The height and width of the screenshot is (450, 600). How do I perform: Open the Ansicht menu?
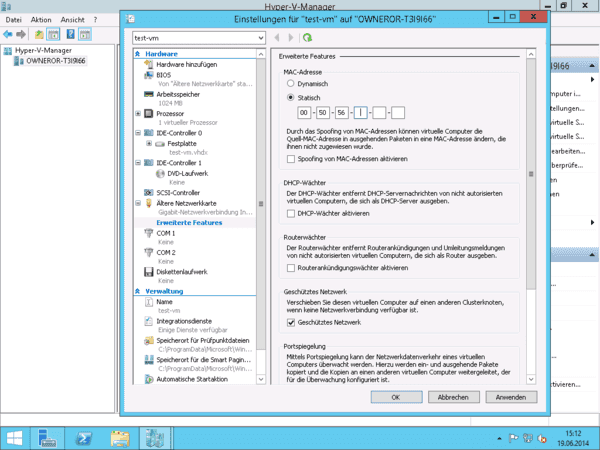coord(72,20)
